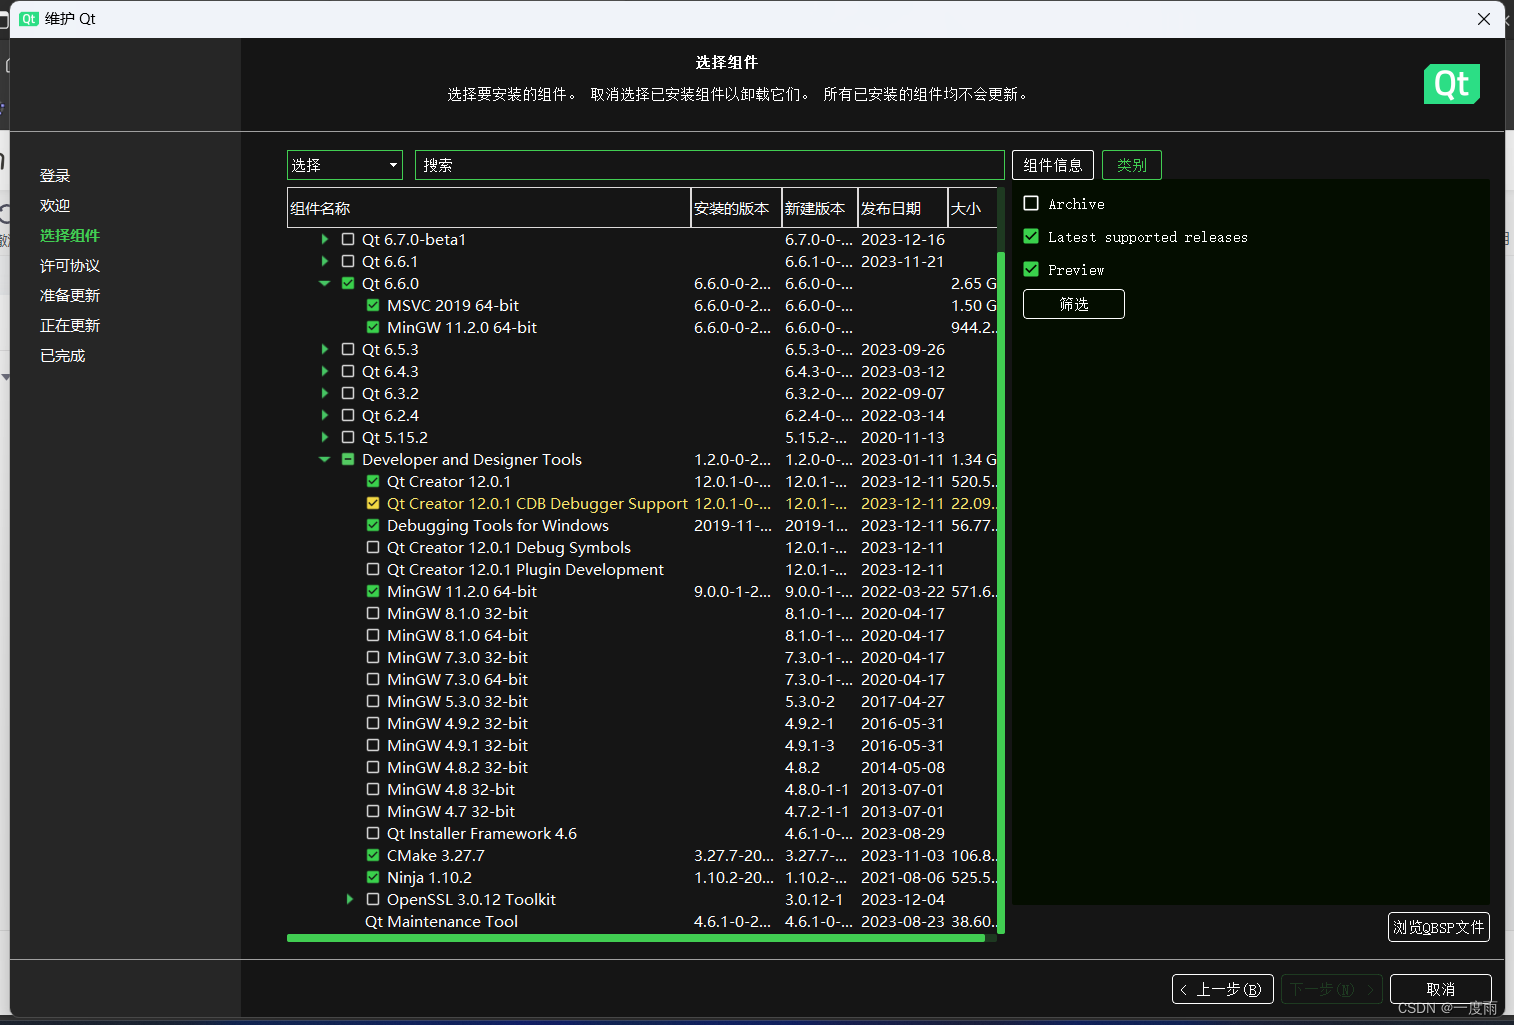Image resolution: width=1514 pixels, height=1025 pixels.
Task: Toggle Qt Creator 12.0.1 CDB Debugger Support checkbox
Action: (373, 503)
